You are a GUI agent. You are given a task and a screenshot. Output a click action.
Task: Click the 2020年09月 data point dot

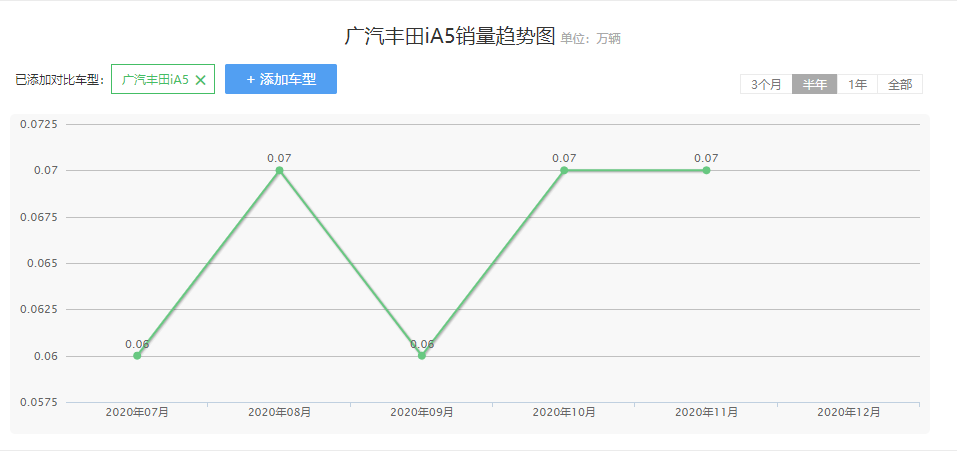pos(422,356)
